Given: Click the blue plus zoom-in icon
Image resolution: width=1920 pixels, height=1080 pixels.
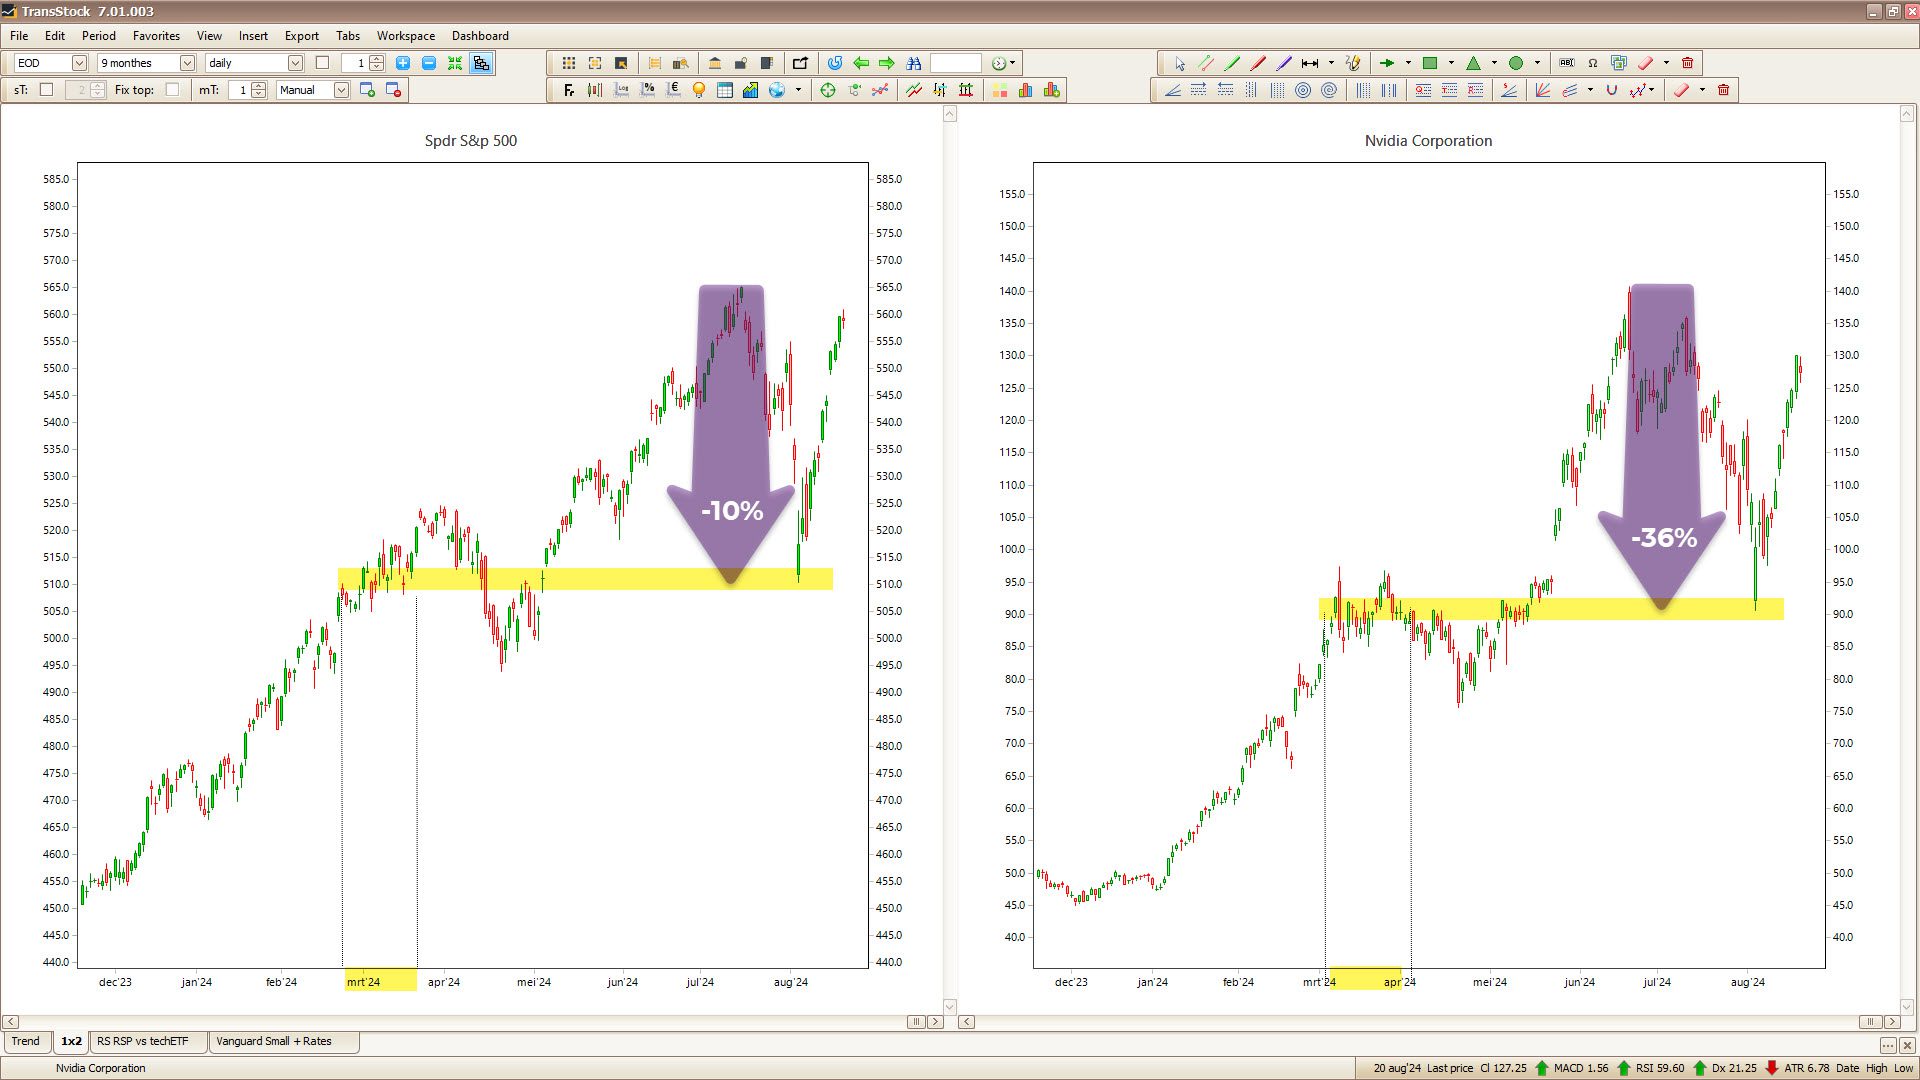Looking at the screenshot, I should tap(403, 63).
